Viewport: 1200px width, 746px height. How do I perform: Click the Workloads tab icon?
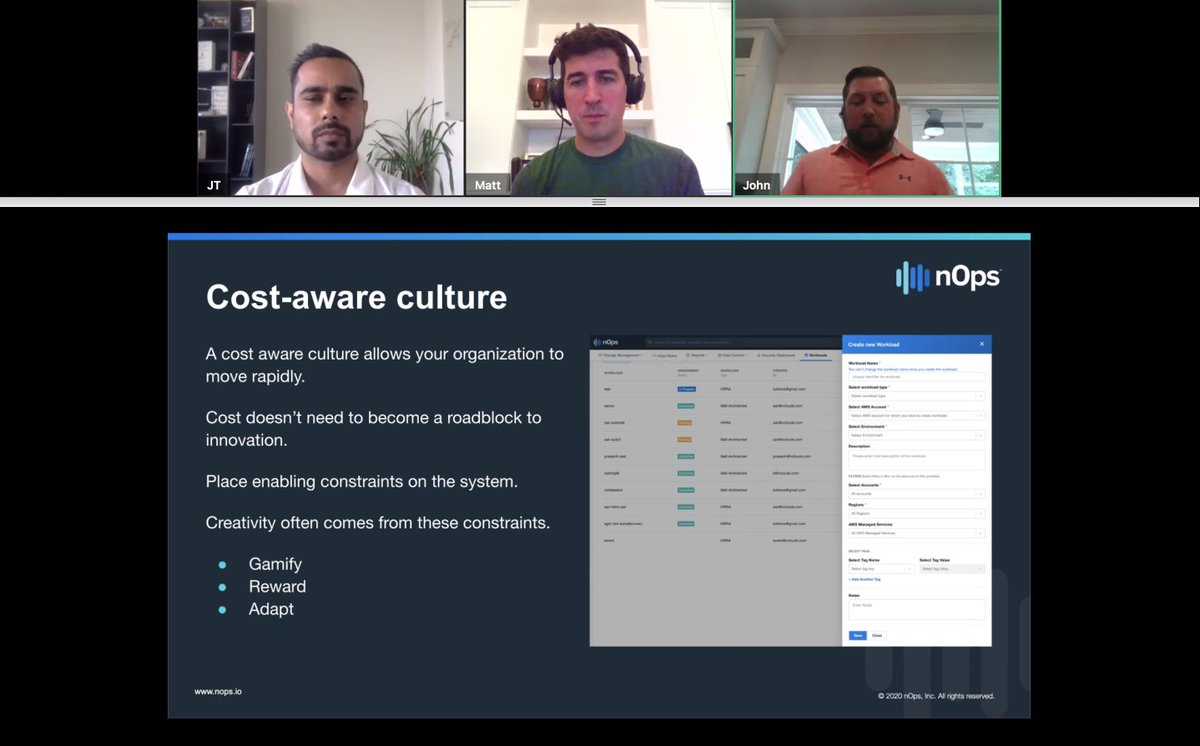click(x=806, y=355)
